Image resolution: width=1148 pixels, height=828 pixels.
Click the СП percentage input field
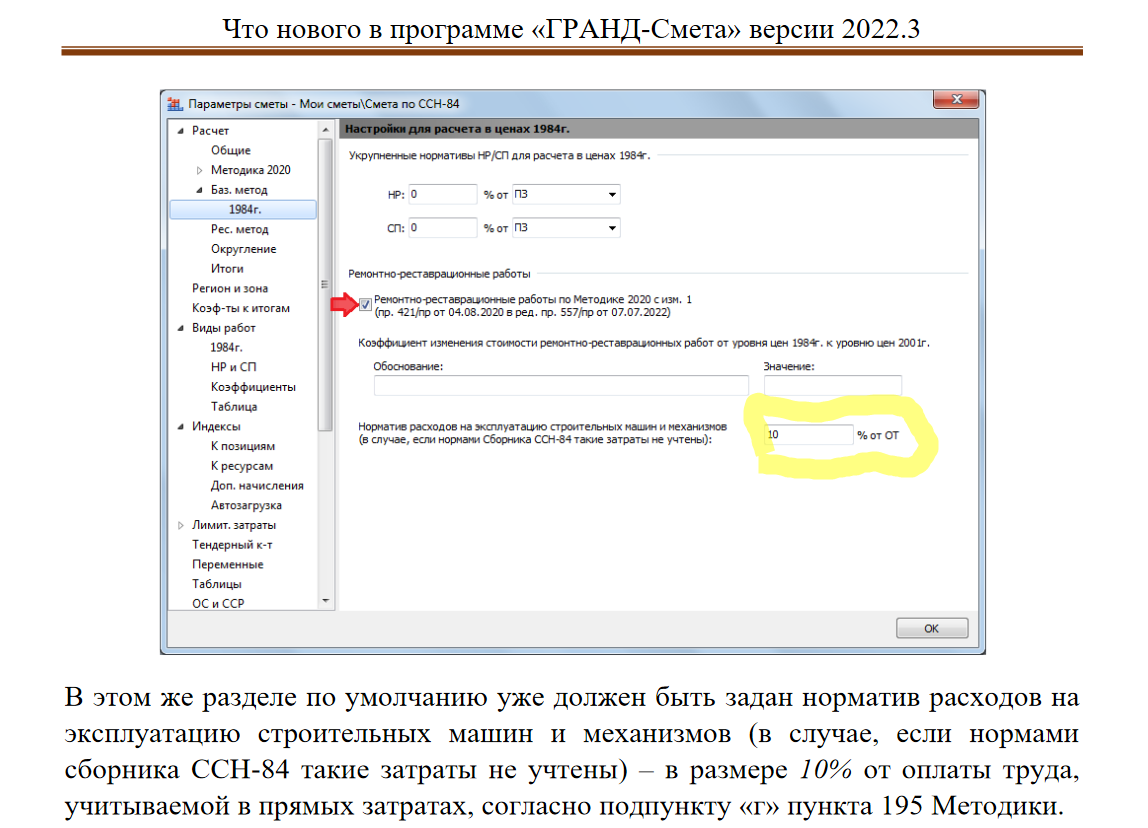point(443,228)
